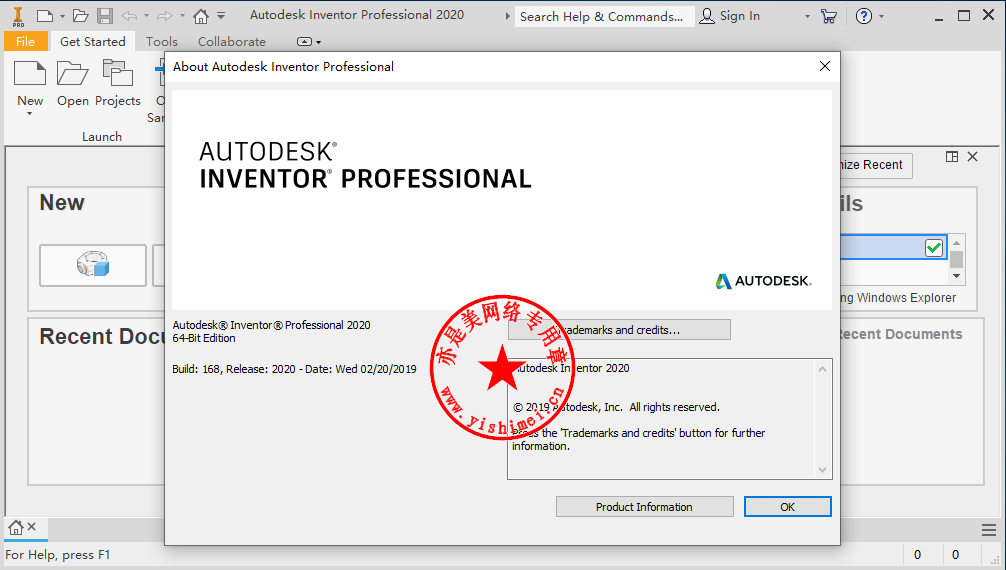Click For Help, press F1 status text

tap(58, 555)
